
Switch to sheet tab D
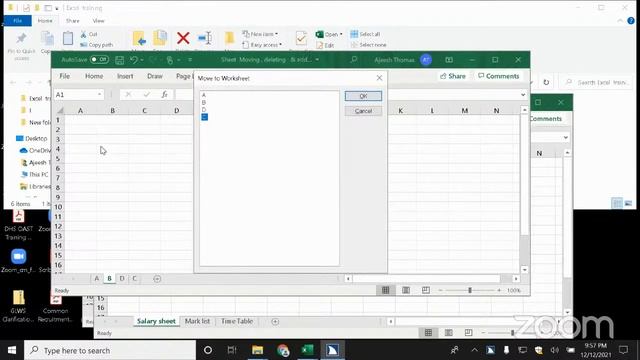point(122,279)
